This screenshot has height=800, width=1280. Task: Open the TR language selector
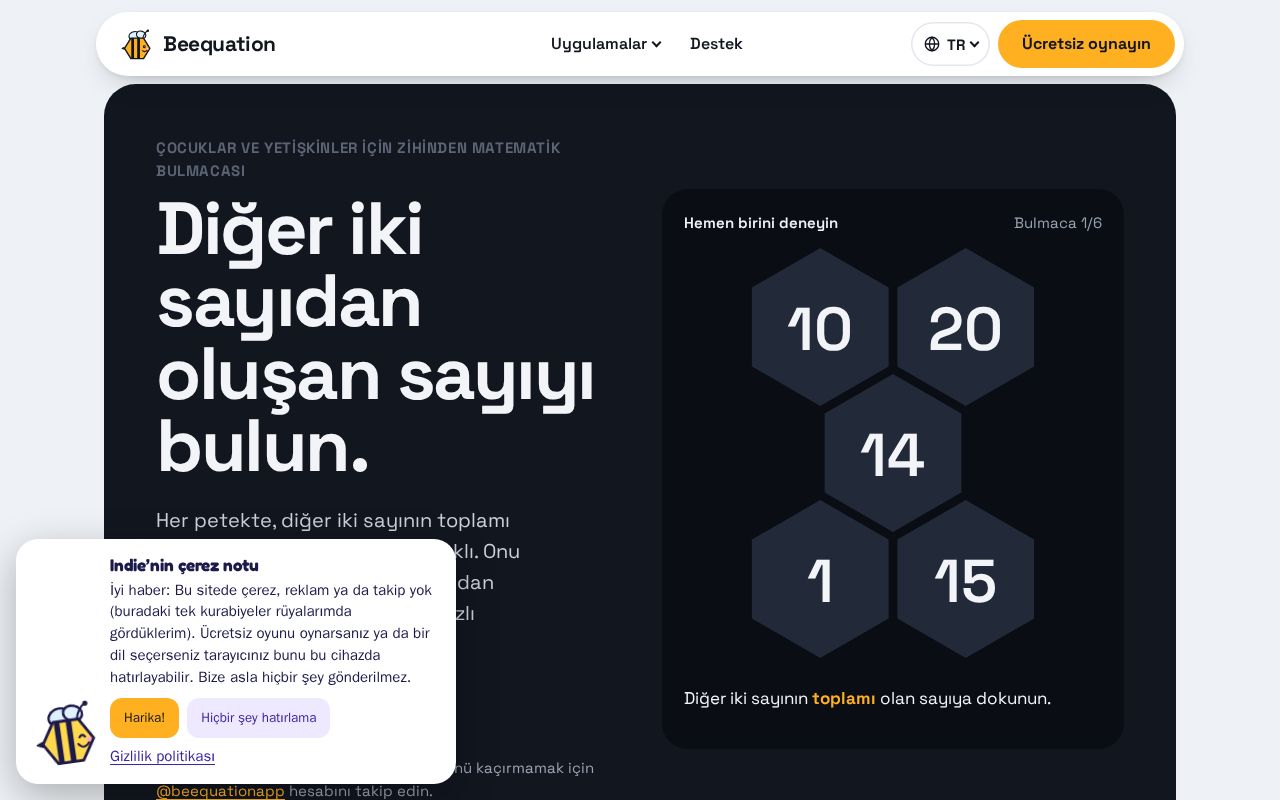[950, 44]
